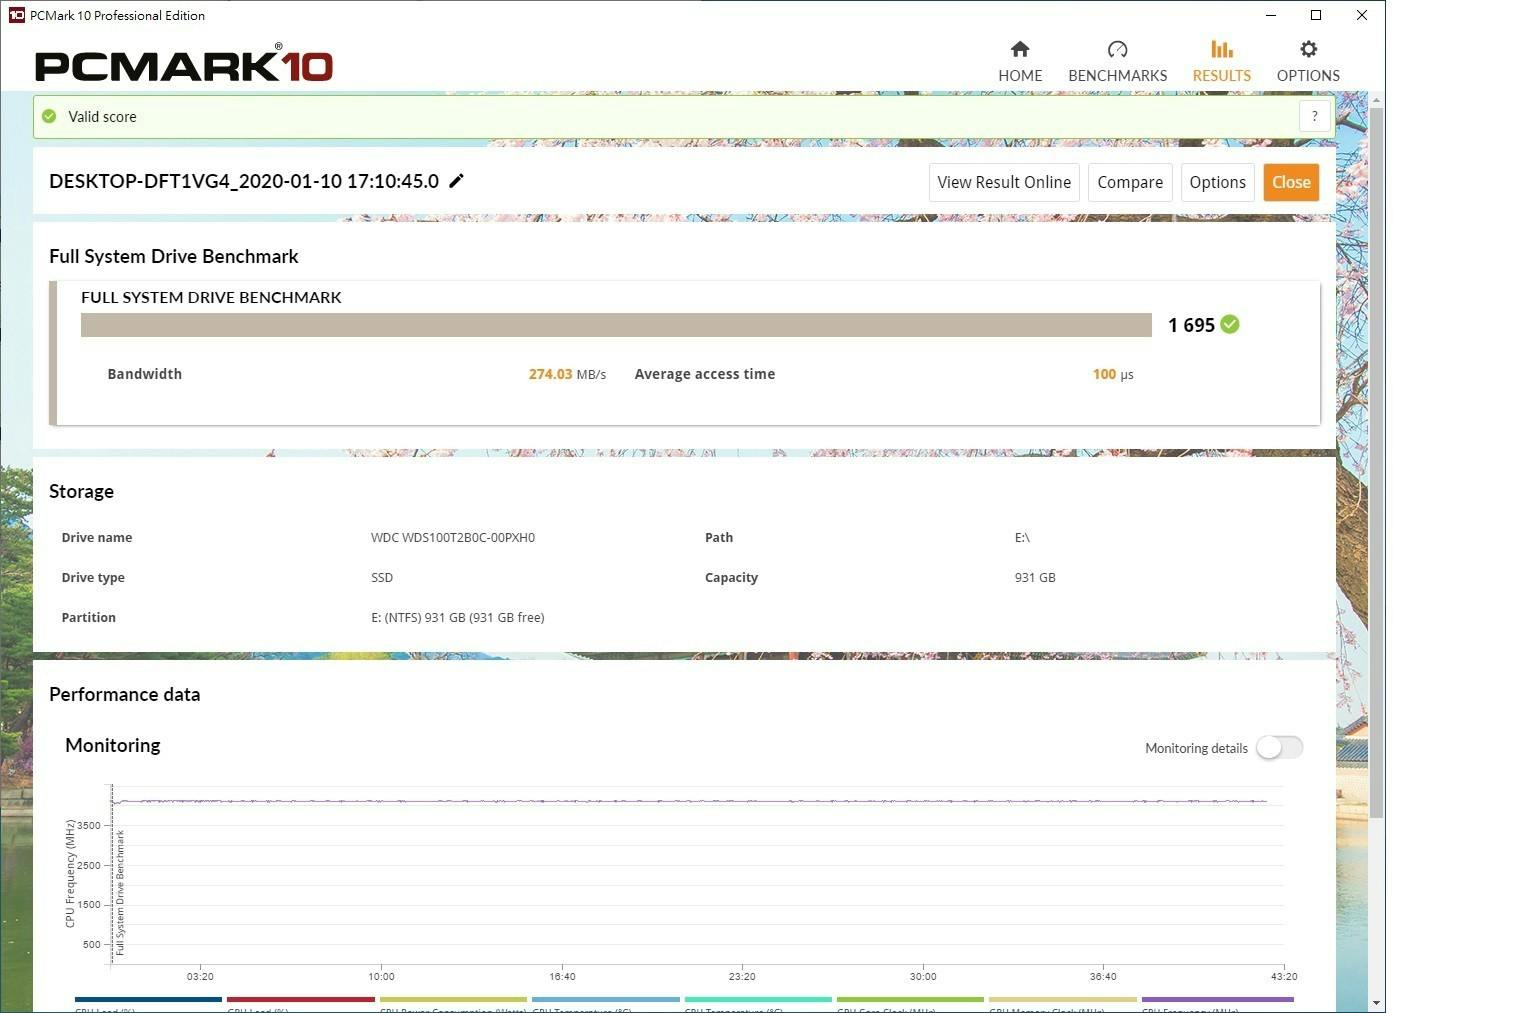Viewport: 1536px width, 1013px height.
Task: Click the 23:20 time label on chart
Action: pyautogui.click(x=742, y=976)
